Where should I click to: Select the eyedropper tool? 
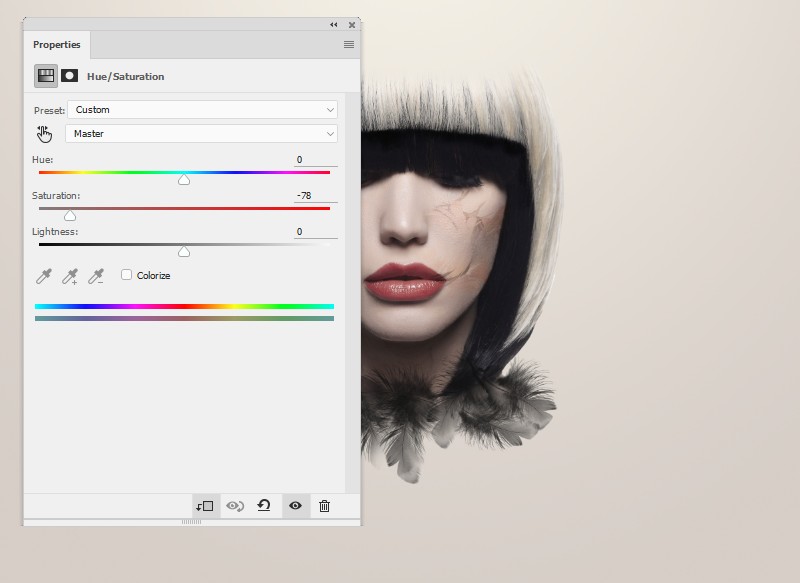click(x=44, y=276)
